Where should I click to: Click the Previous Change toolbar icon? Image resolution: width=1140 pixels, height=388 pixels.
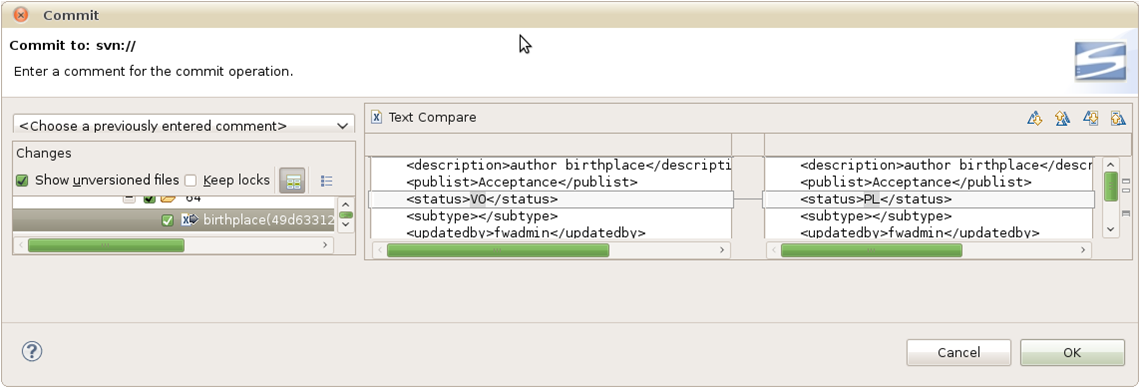1117,118
